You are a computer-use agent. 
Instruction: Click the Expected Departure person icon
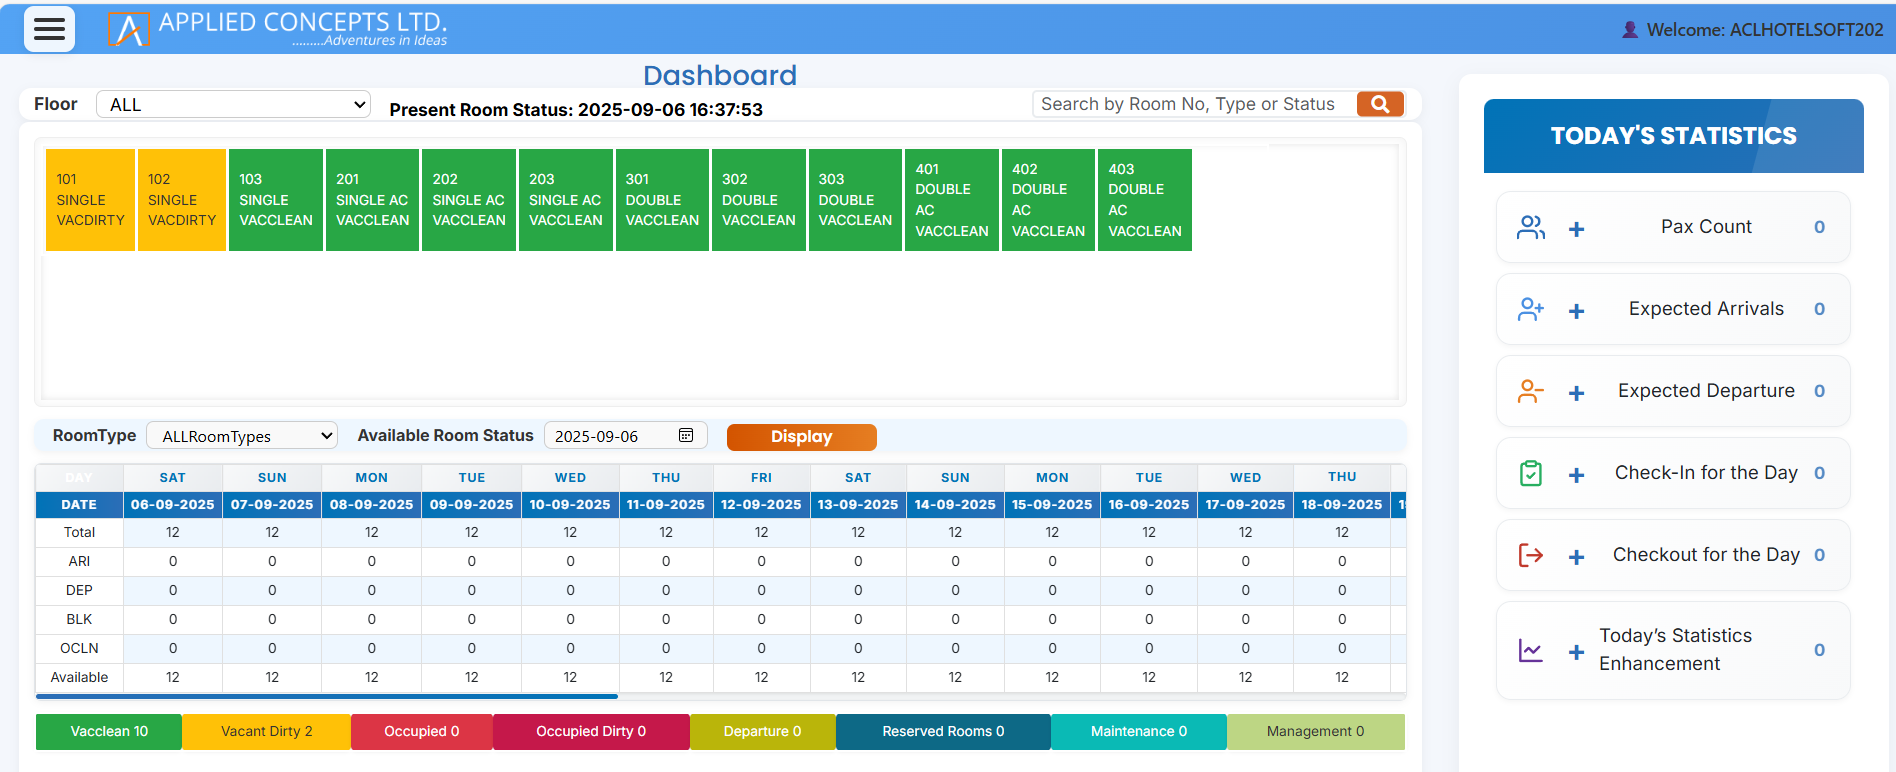[x=1530, y=391]
